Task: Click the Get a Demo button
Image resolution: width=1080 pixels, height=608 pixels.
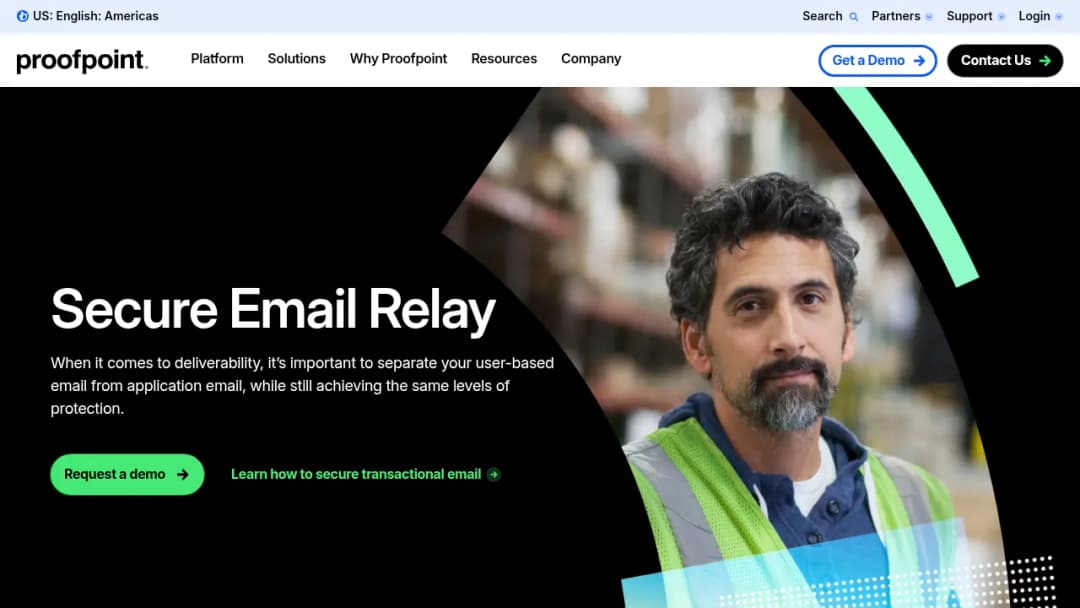Action: pos(877,61)
